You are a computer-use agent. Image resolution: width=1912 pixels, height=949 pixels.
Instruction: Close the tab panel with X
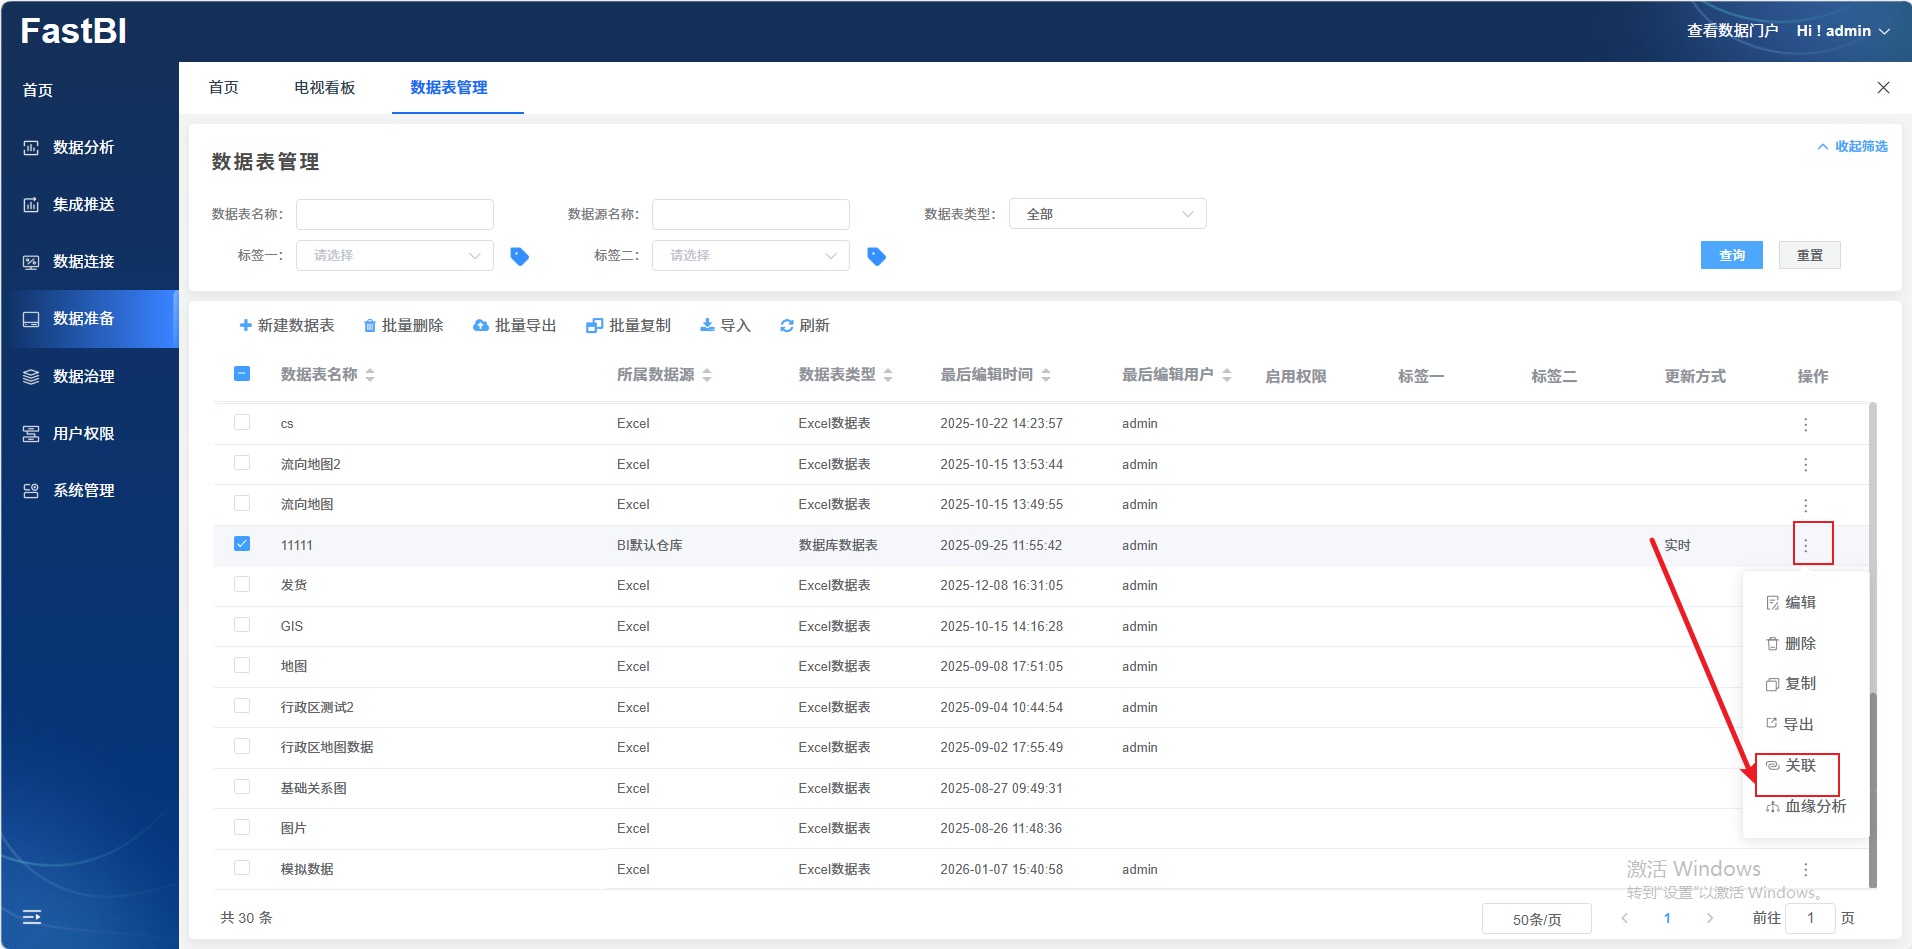click(x=1883, y=88)
